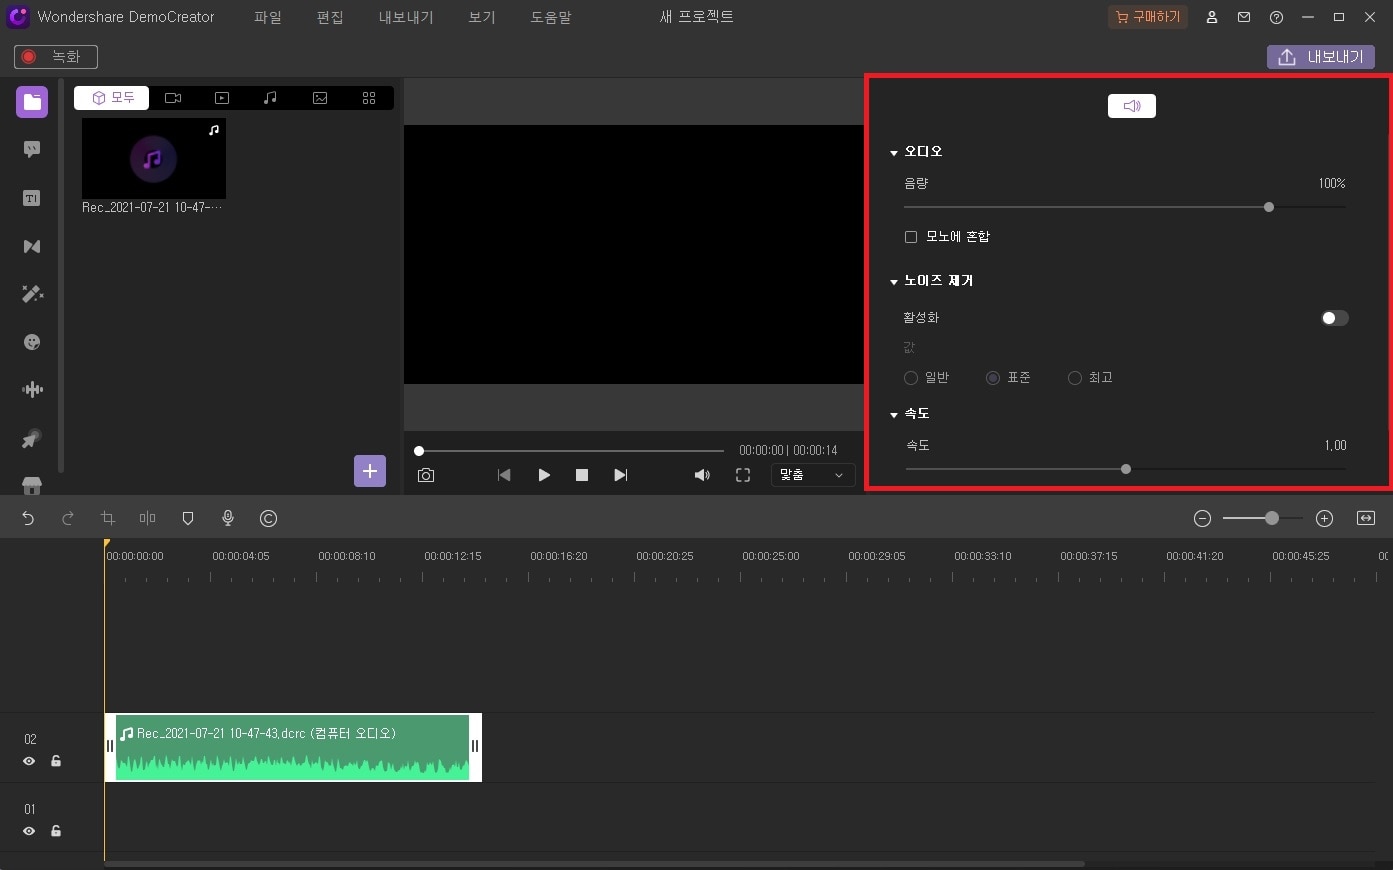Toggle visibility eye of track 01
The height and width of the screenshot is (870, 1393).
[29, 831]
